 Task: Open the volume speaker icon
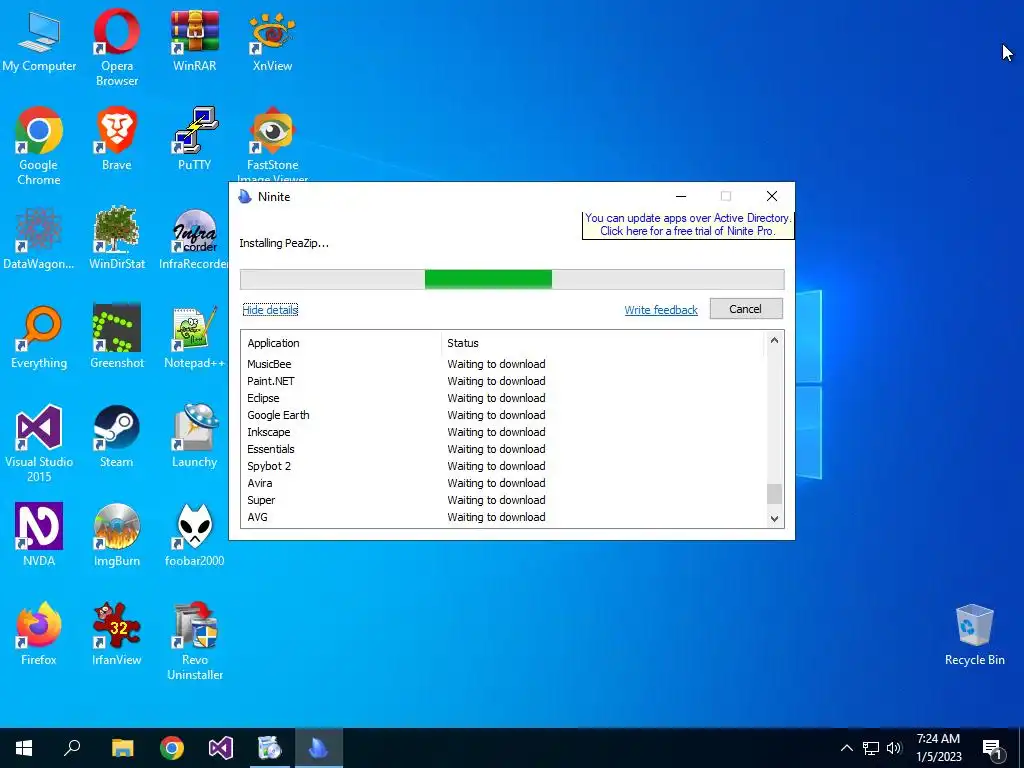[x=894, y=748]
